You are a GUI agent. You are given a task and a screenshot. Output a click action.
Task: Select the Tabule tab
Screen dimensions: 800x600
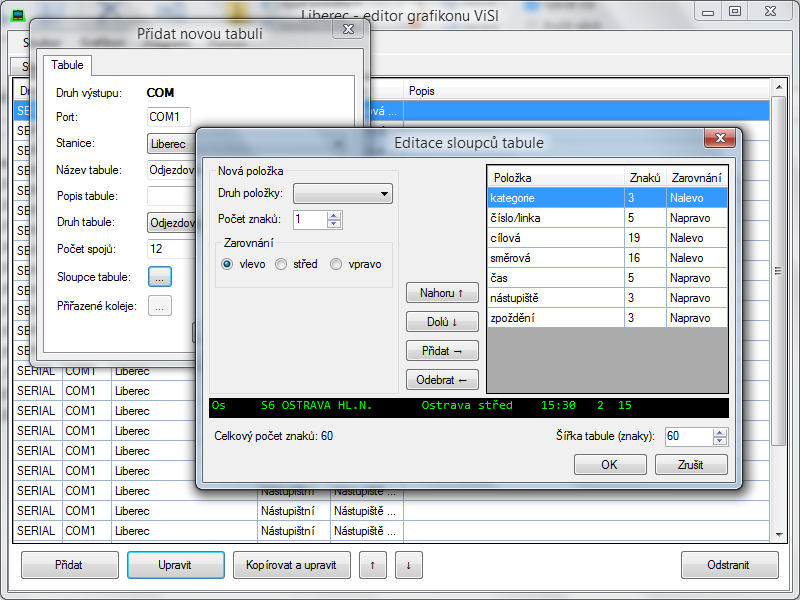(67, 65)
